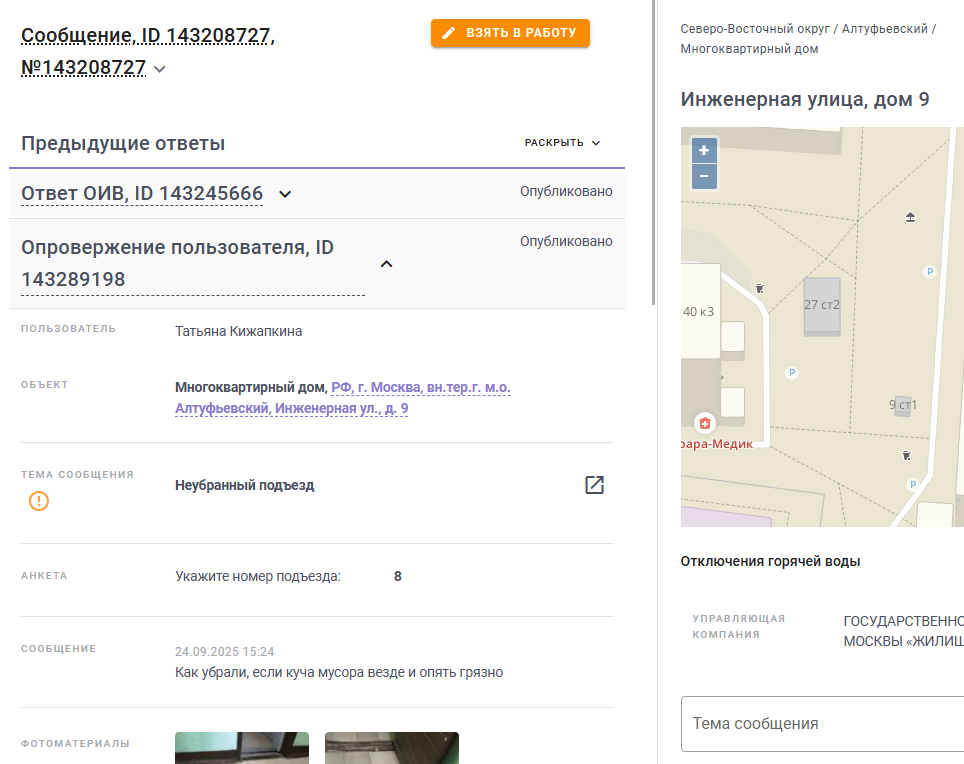Click the parking 'P' icon near the top right of the map
Screen dimensions: 964x764
930,271
